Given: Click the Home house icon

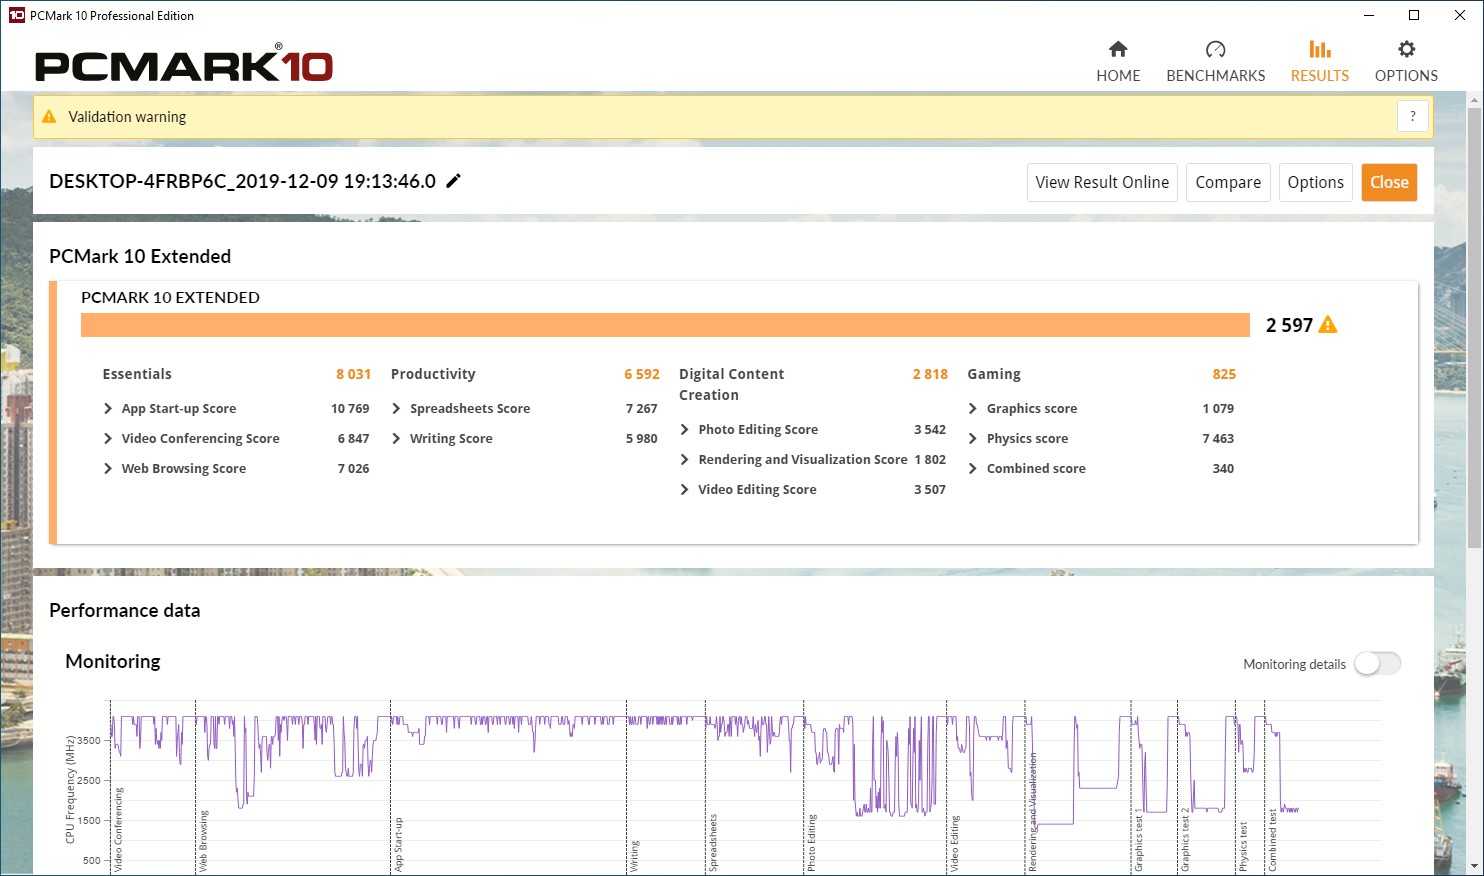Looking at the screenshot, I should (1118, 49).
